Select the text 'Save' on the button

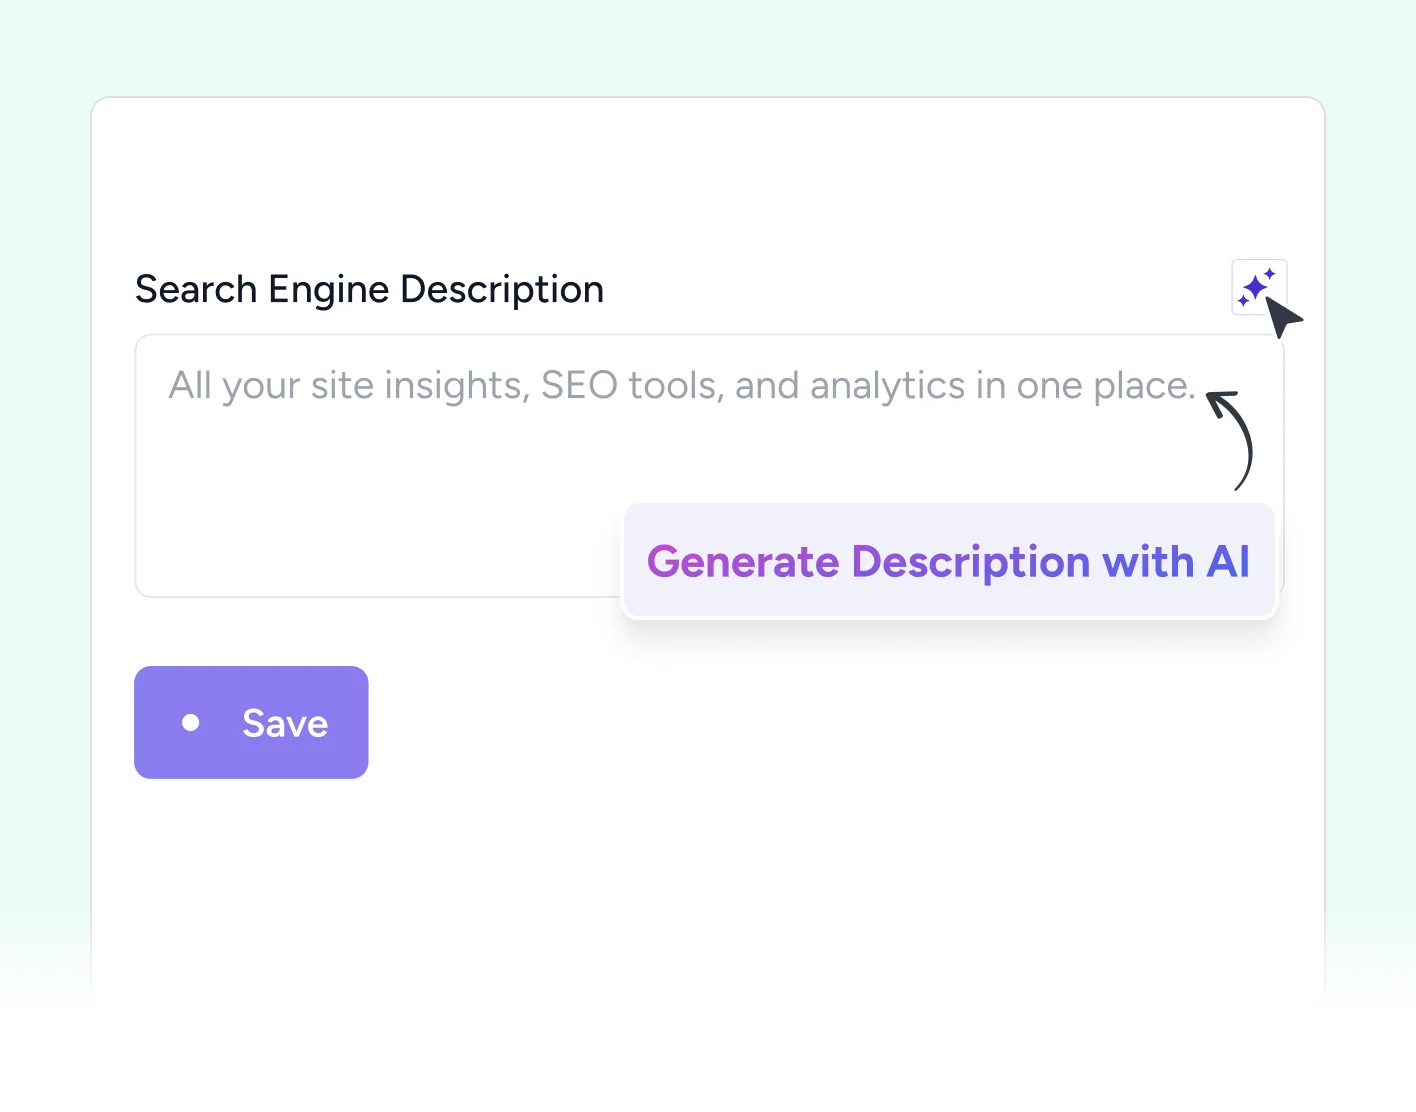[285, 722]
